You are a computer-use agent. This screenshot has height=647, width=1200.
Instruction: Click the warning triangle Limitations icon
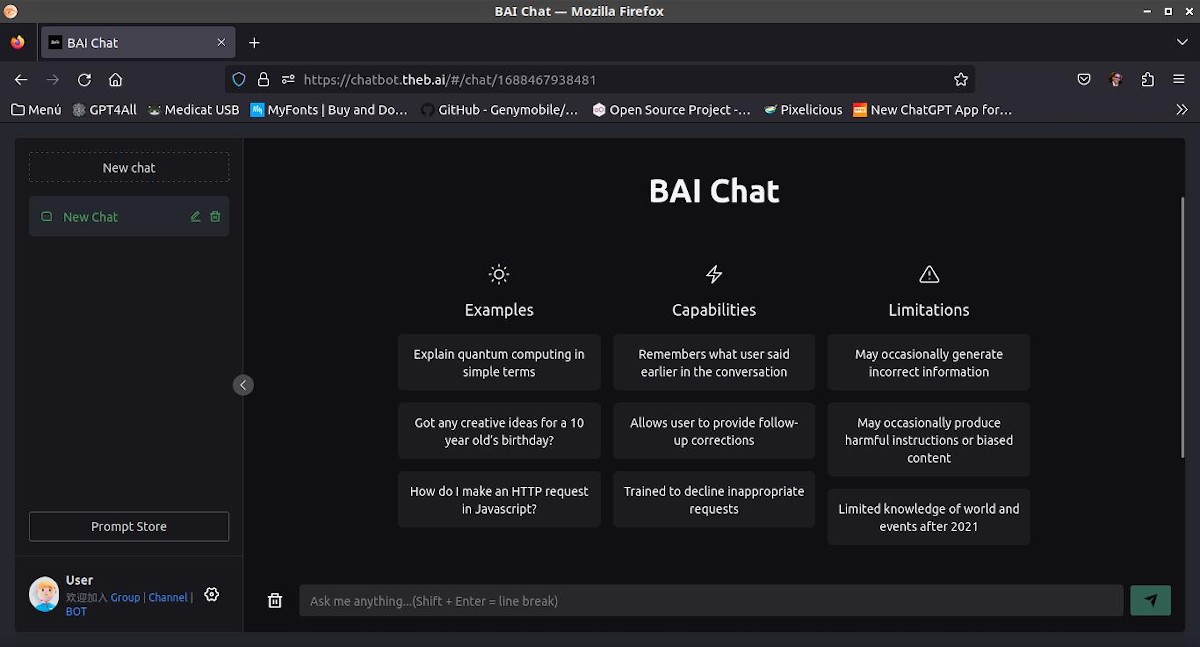tap(928, 273)
